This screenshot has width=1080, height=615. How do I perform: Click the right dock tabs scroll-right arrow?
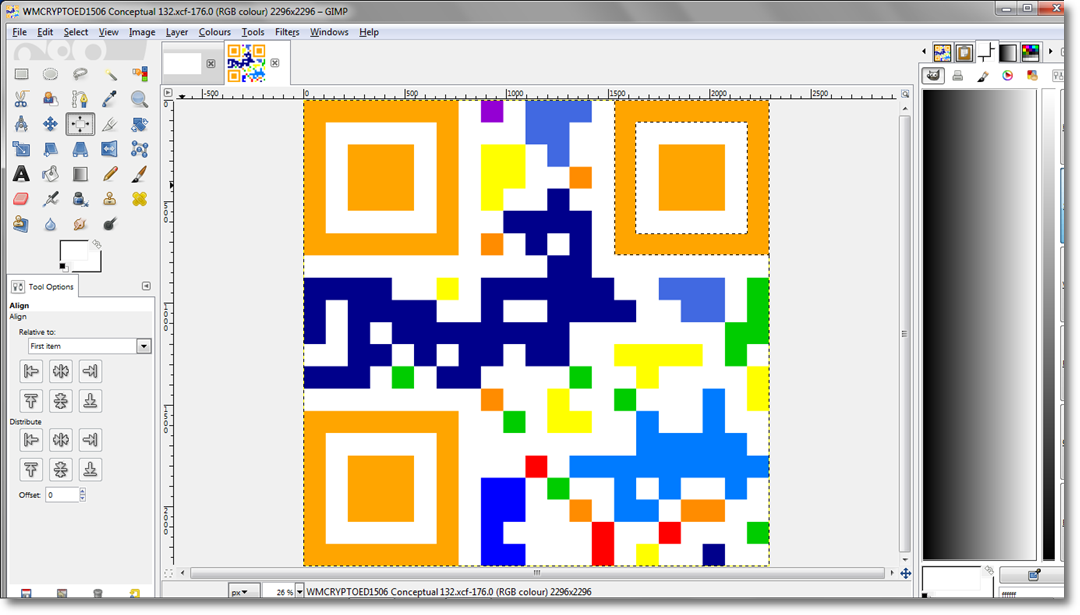(1050, 52)
